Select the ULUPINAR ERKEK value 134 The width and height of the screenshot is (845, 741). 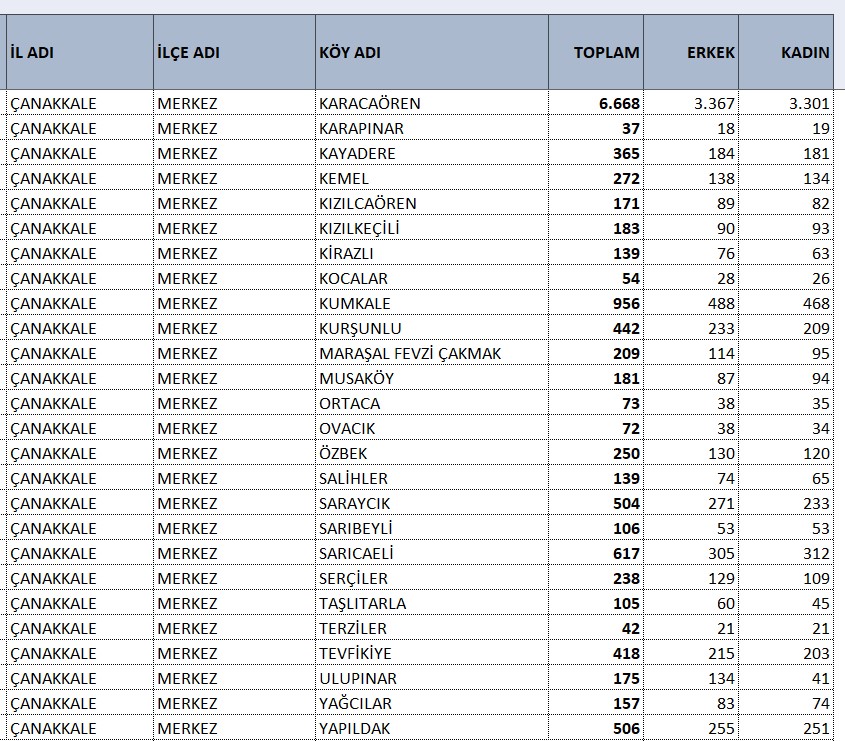pyautogui.click(x=690, y=678)
